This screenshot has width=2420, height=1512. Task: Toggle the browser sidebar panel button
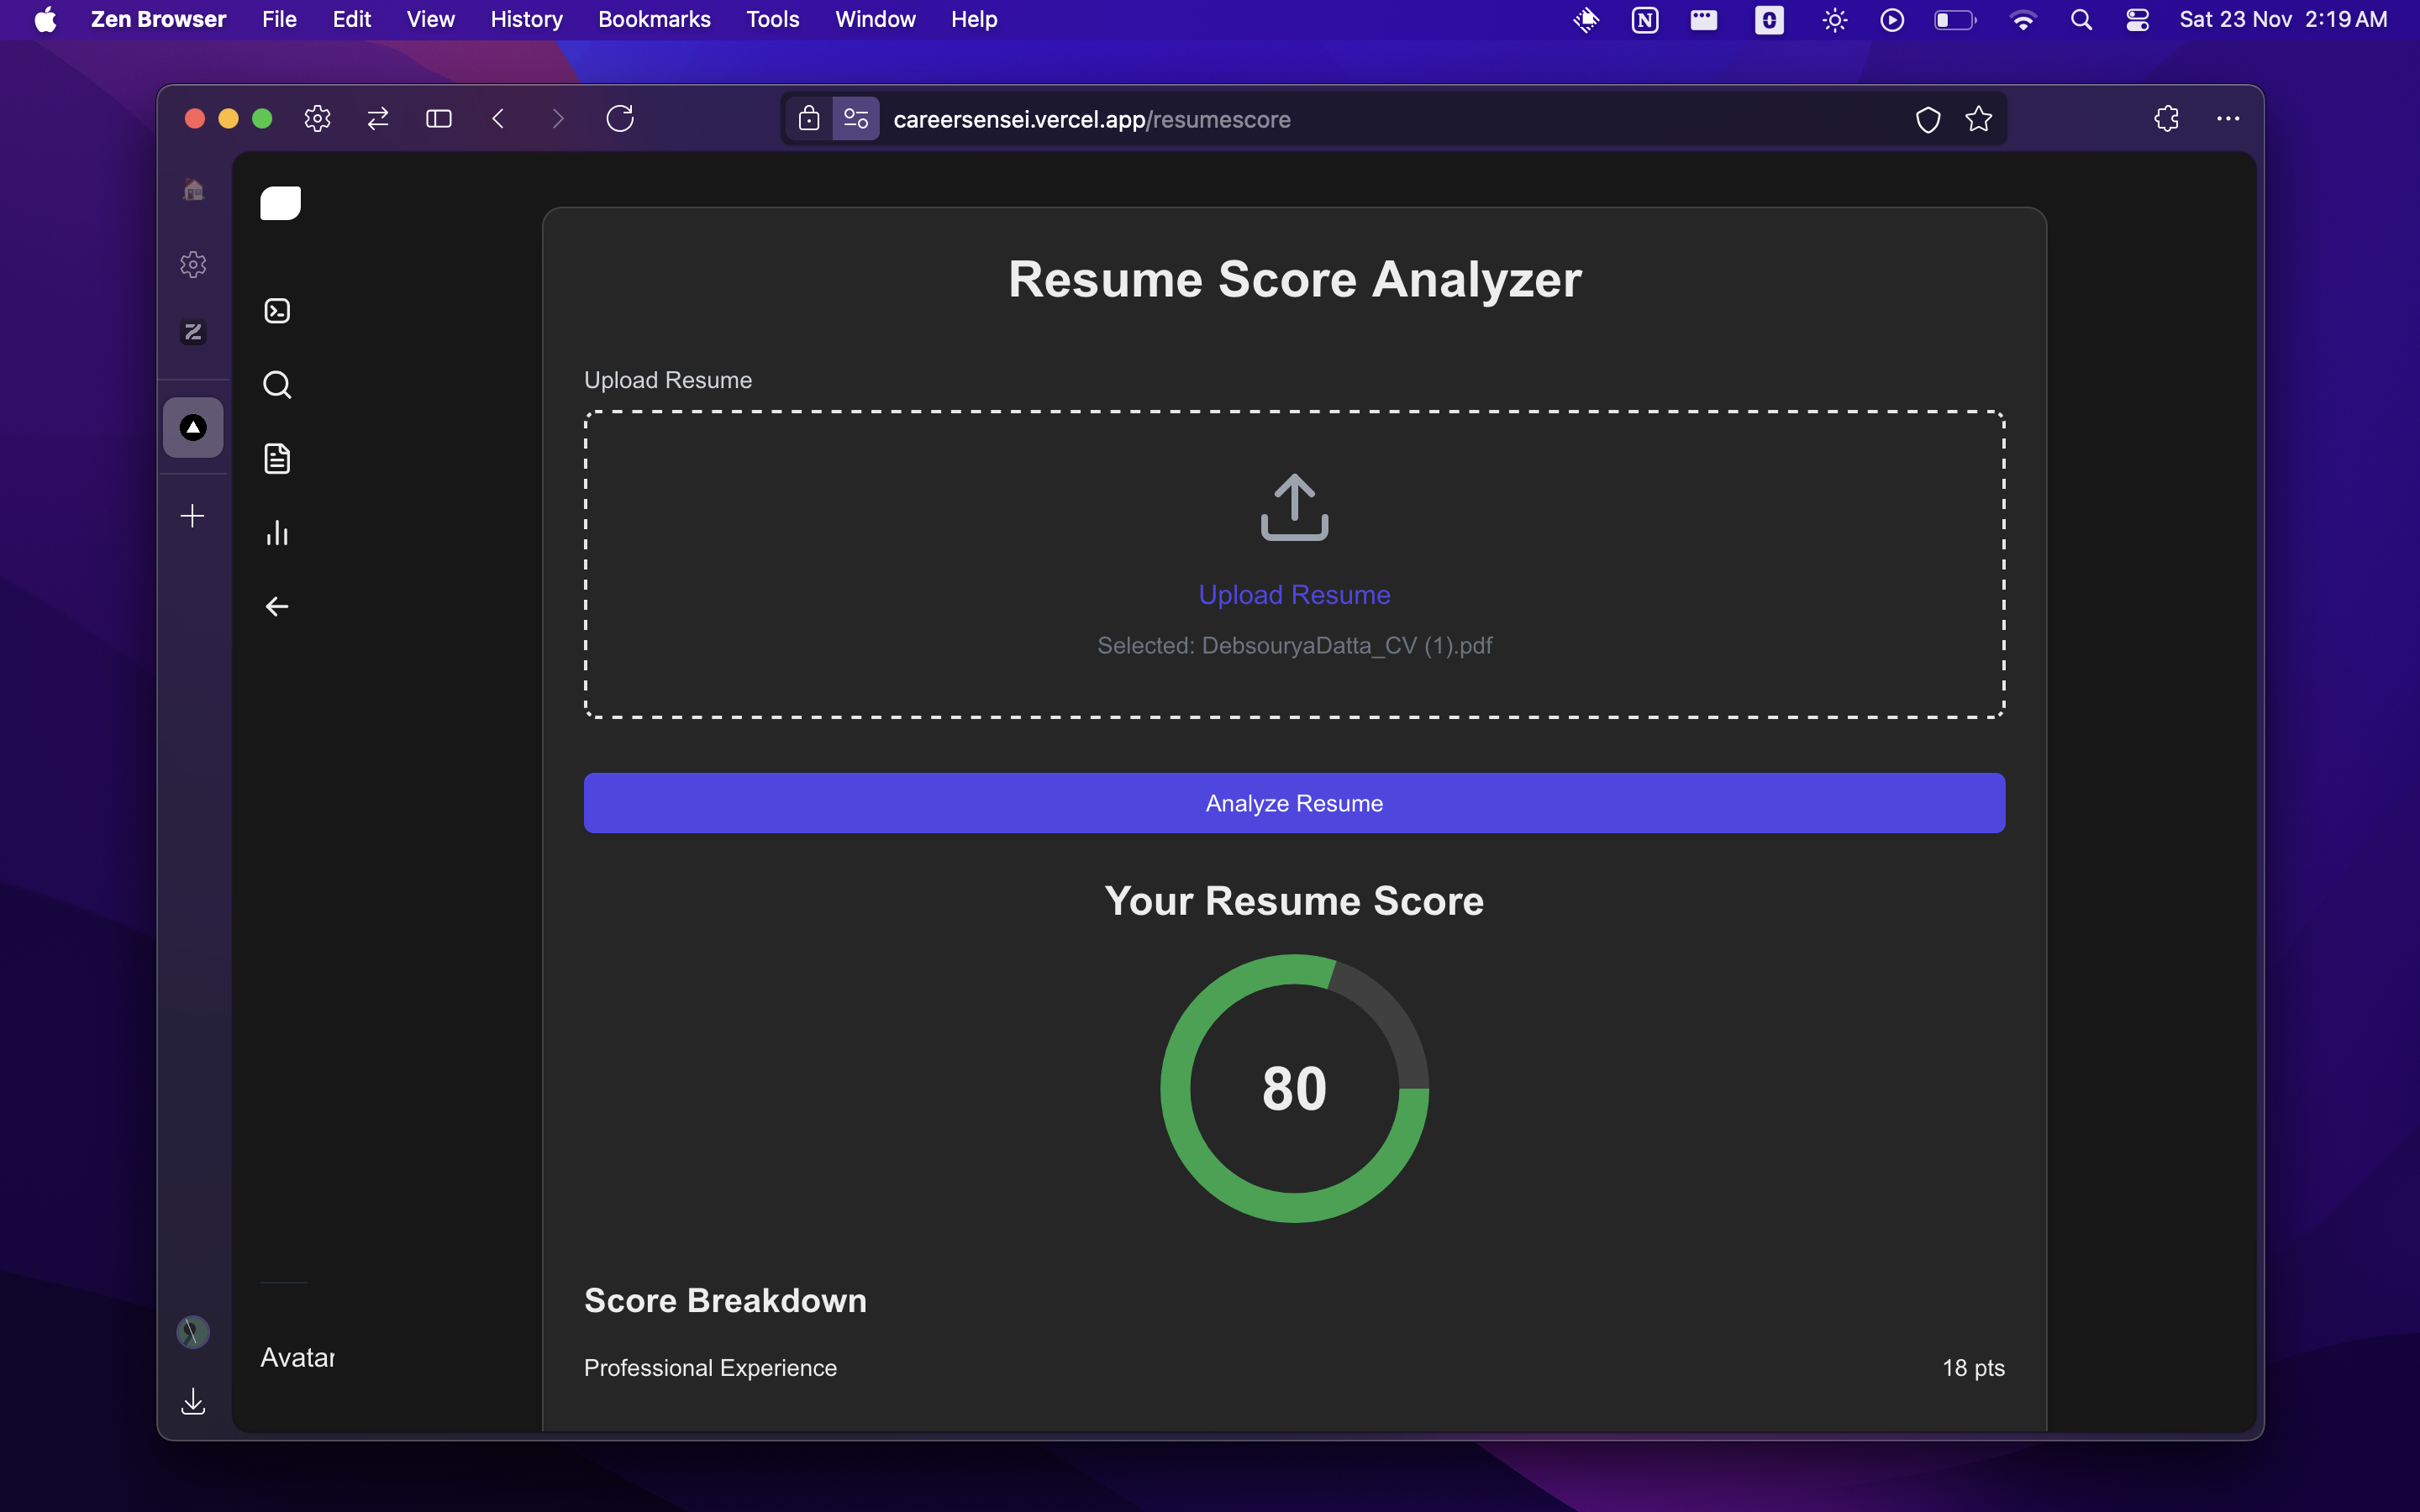pos(439,119)
